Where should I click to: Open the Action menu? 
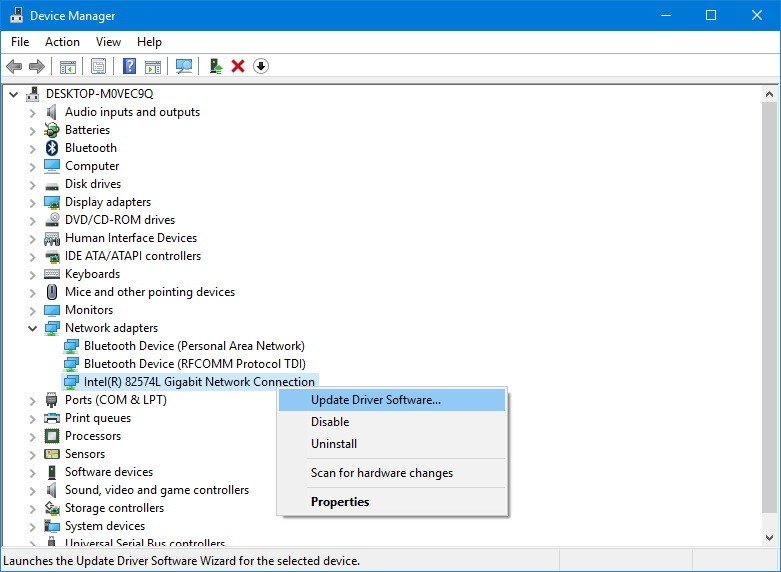[x=62, y=42]
